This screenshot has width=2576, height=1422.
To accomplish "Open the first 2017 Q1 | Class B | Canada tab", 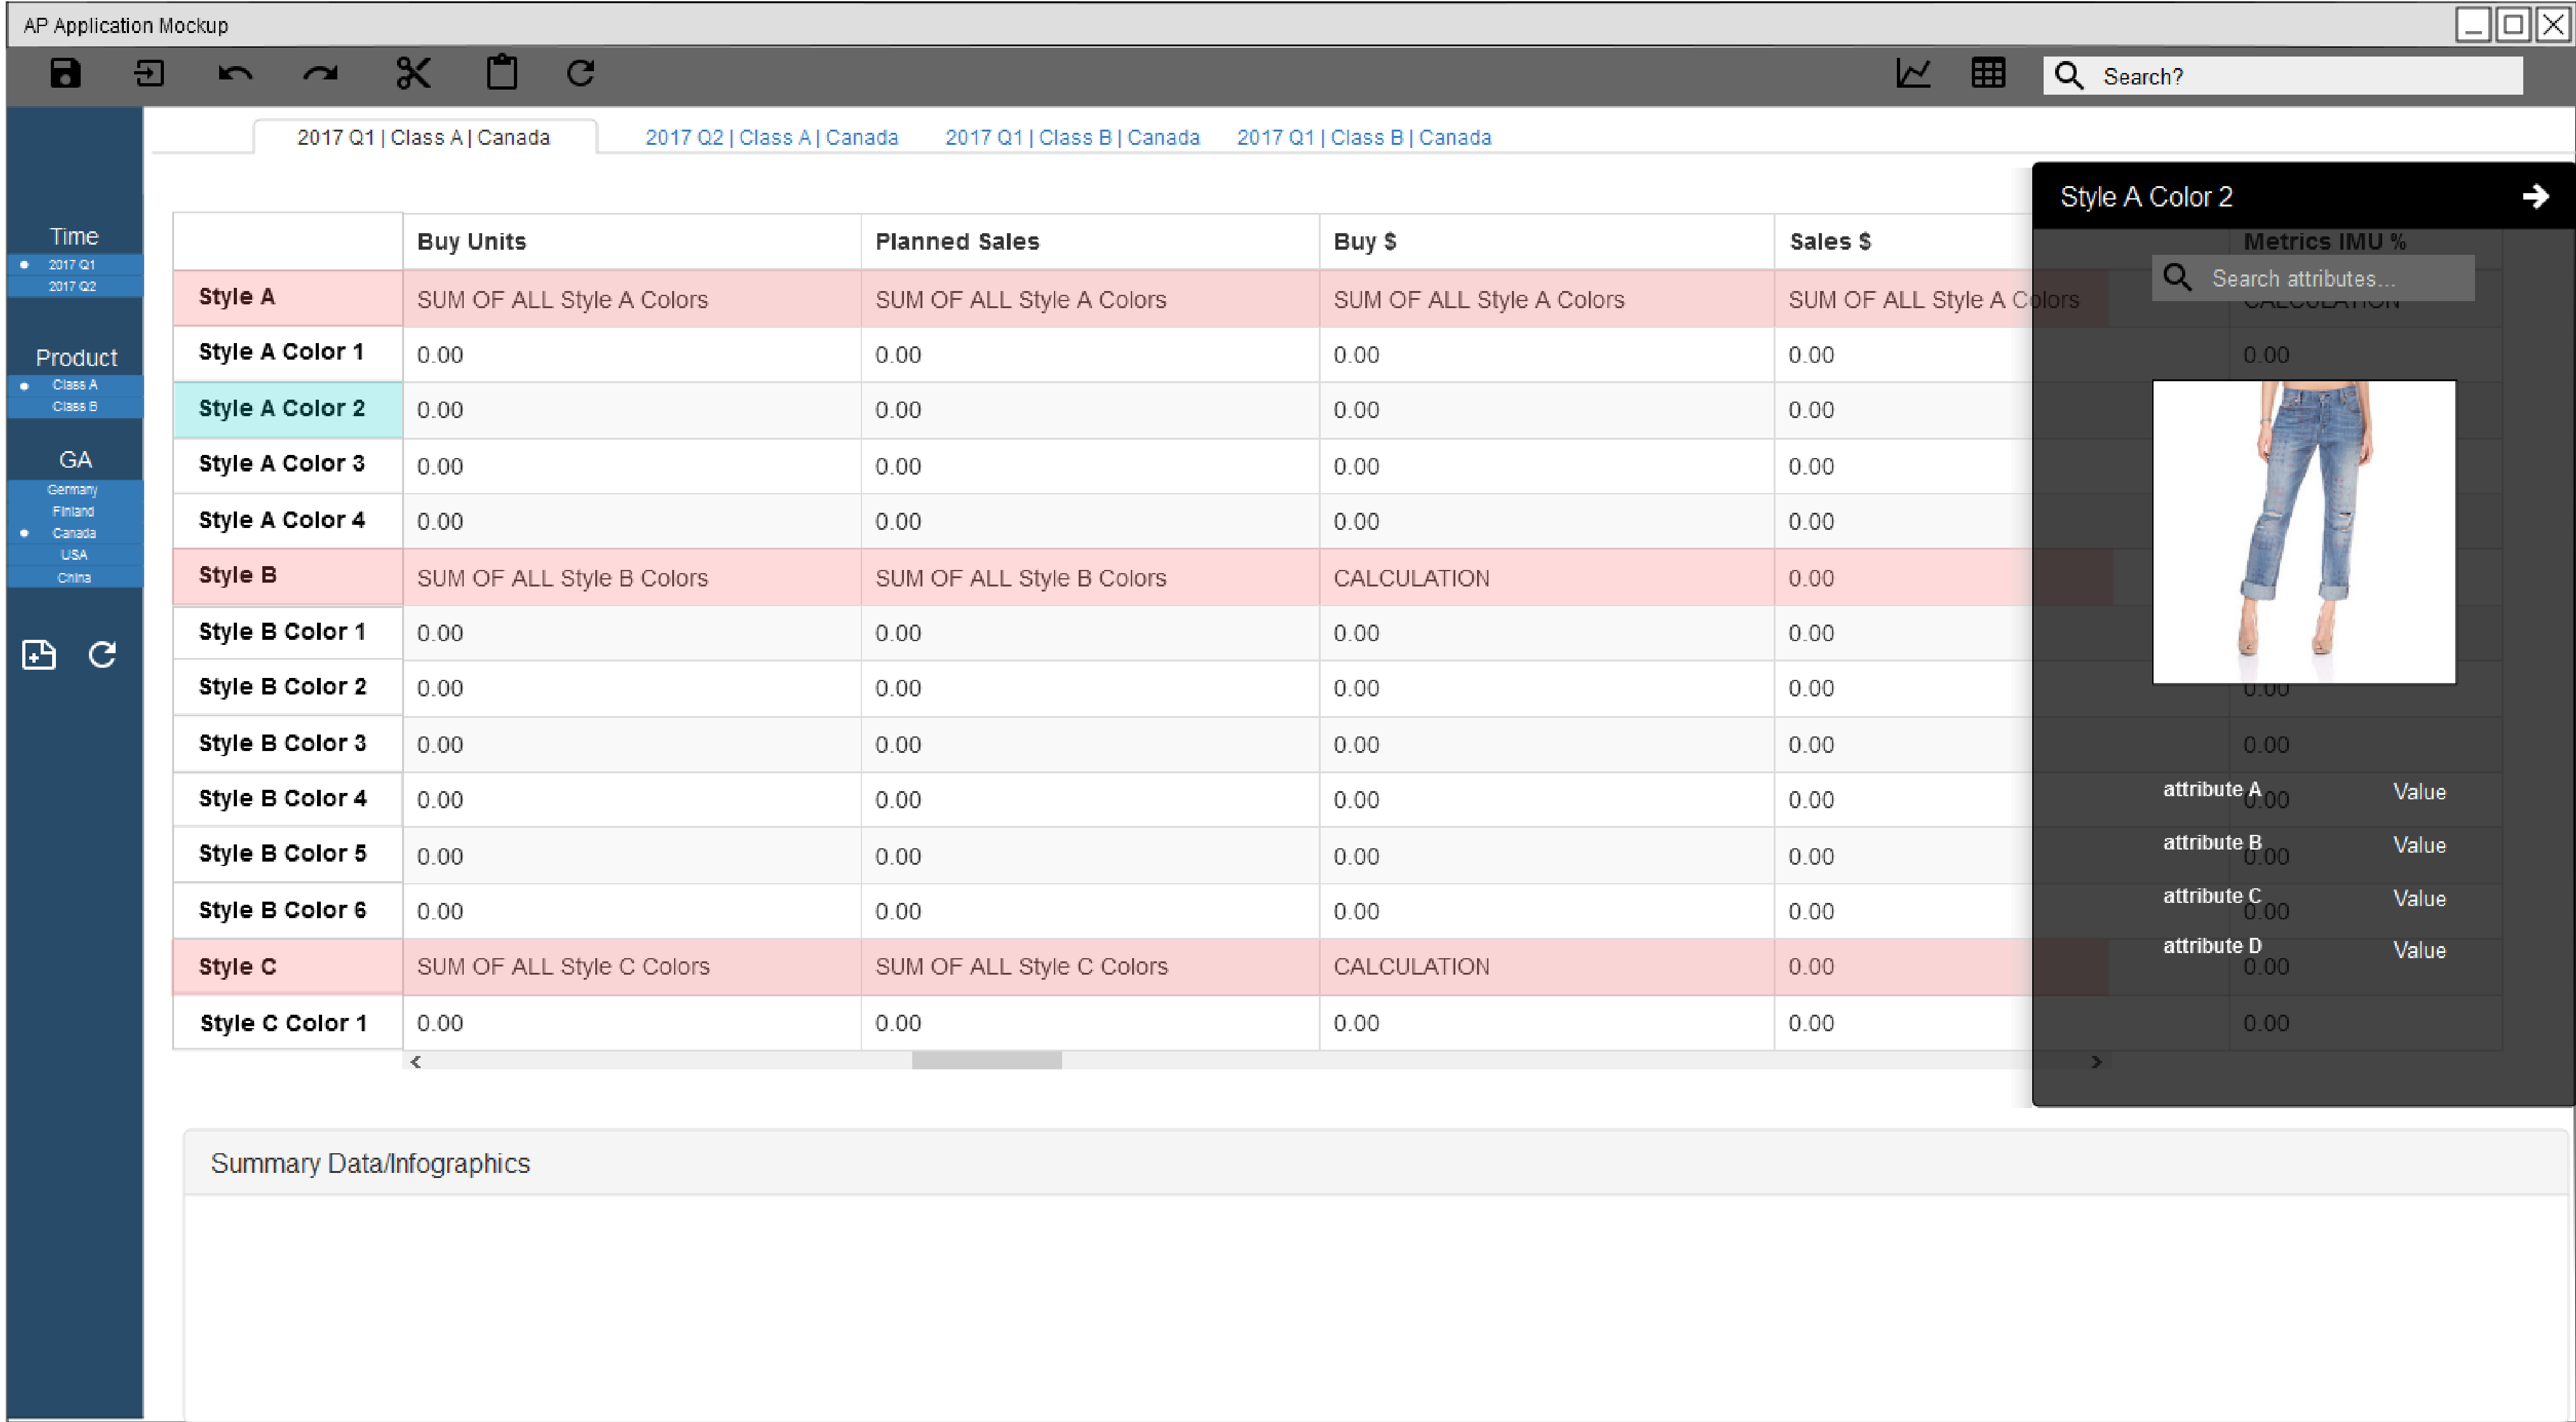I will [x=1072, y=138].
